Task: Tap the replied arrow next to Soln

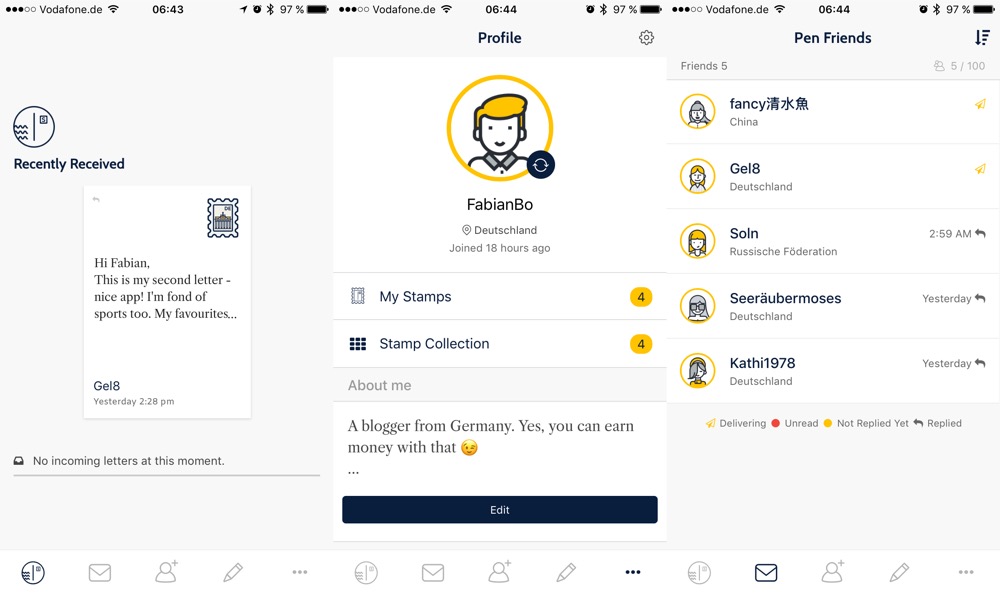Action: pos(980,233)
